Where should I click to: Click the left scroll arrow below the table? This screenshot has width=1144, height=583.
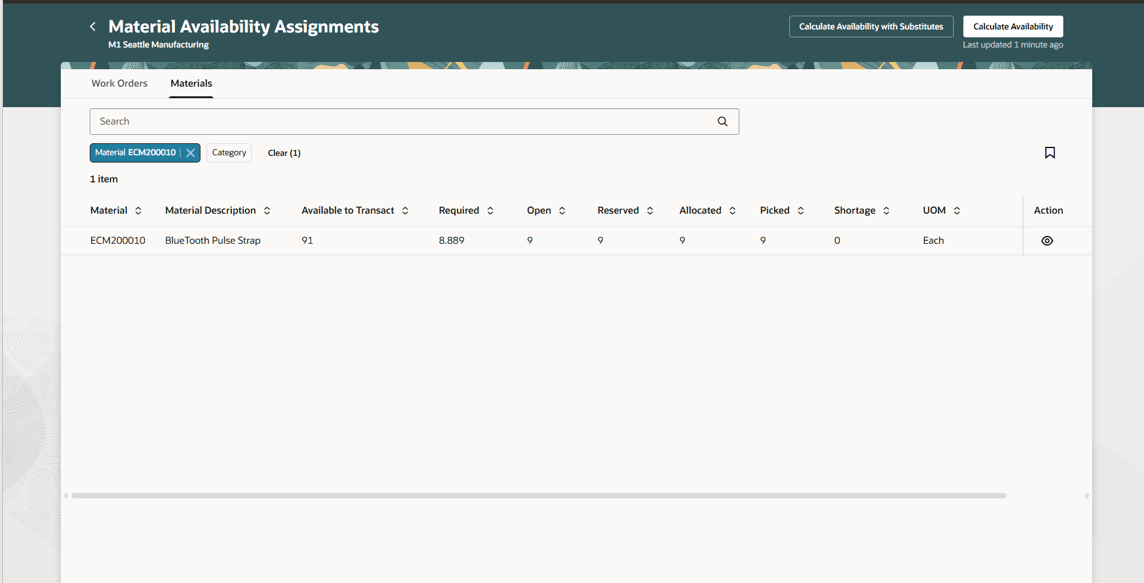coord(68,494)
